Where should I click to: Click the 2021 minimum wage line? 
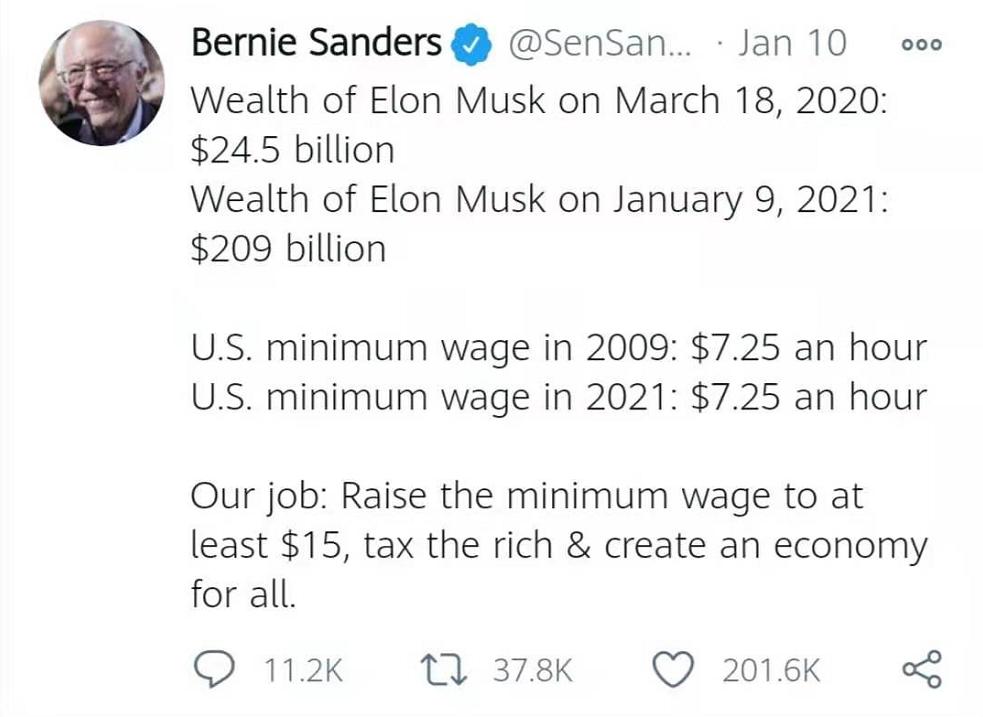(x=558, y=396)
